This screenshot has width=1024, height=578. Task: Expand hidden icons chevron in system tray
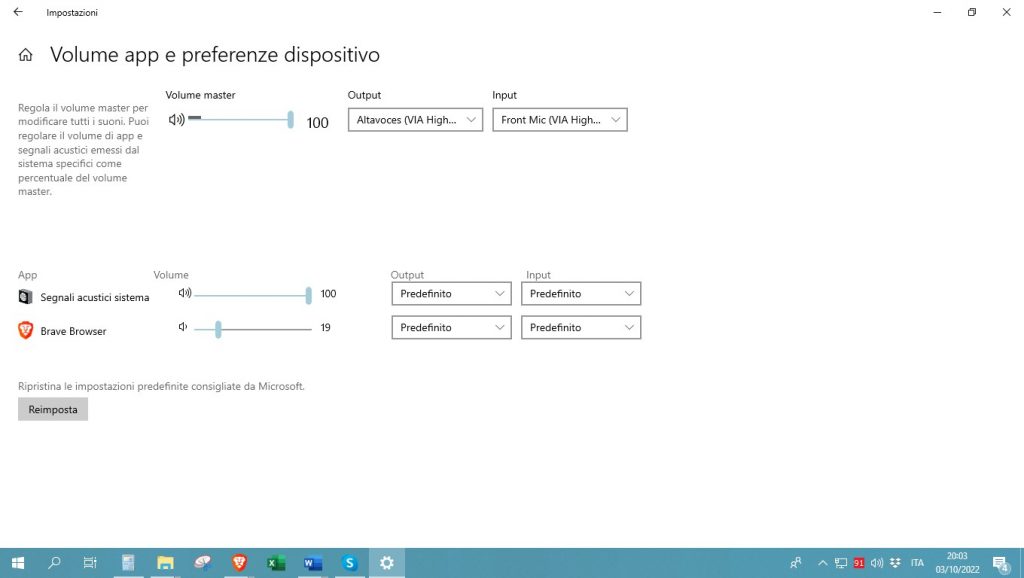coord(822,563)
